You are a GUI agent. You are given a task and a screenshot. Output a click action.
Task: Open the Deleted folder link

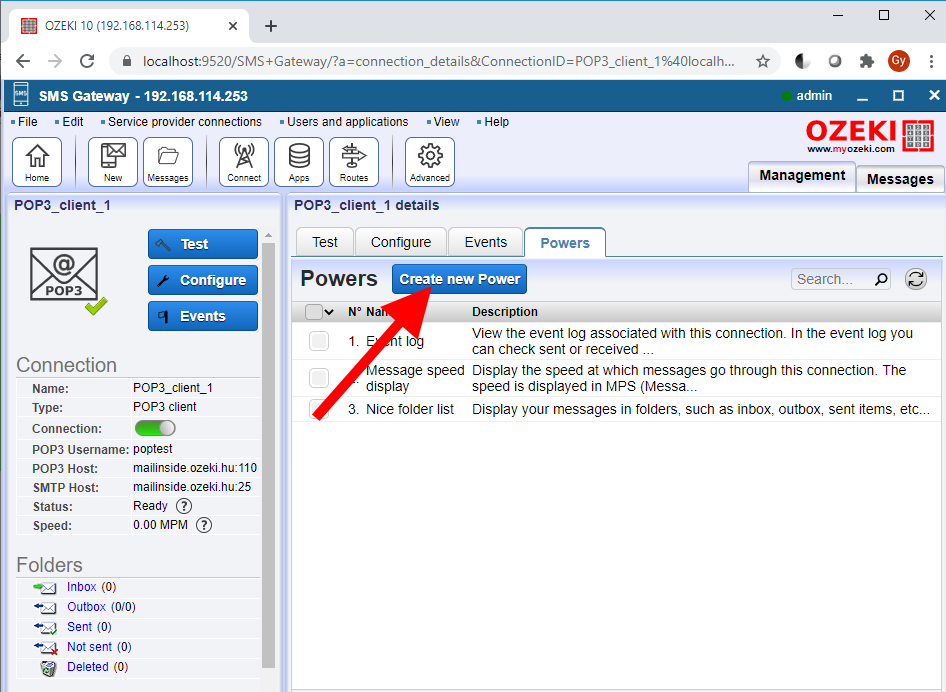pyautogui.click(x=87, y=667)
